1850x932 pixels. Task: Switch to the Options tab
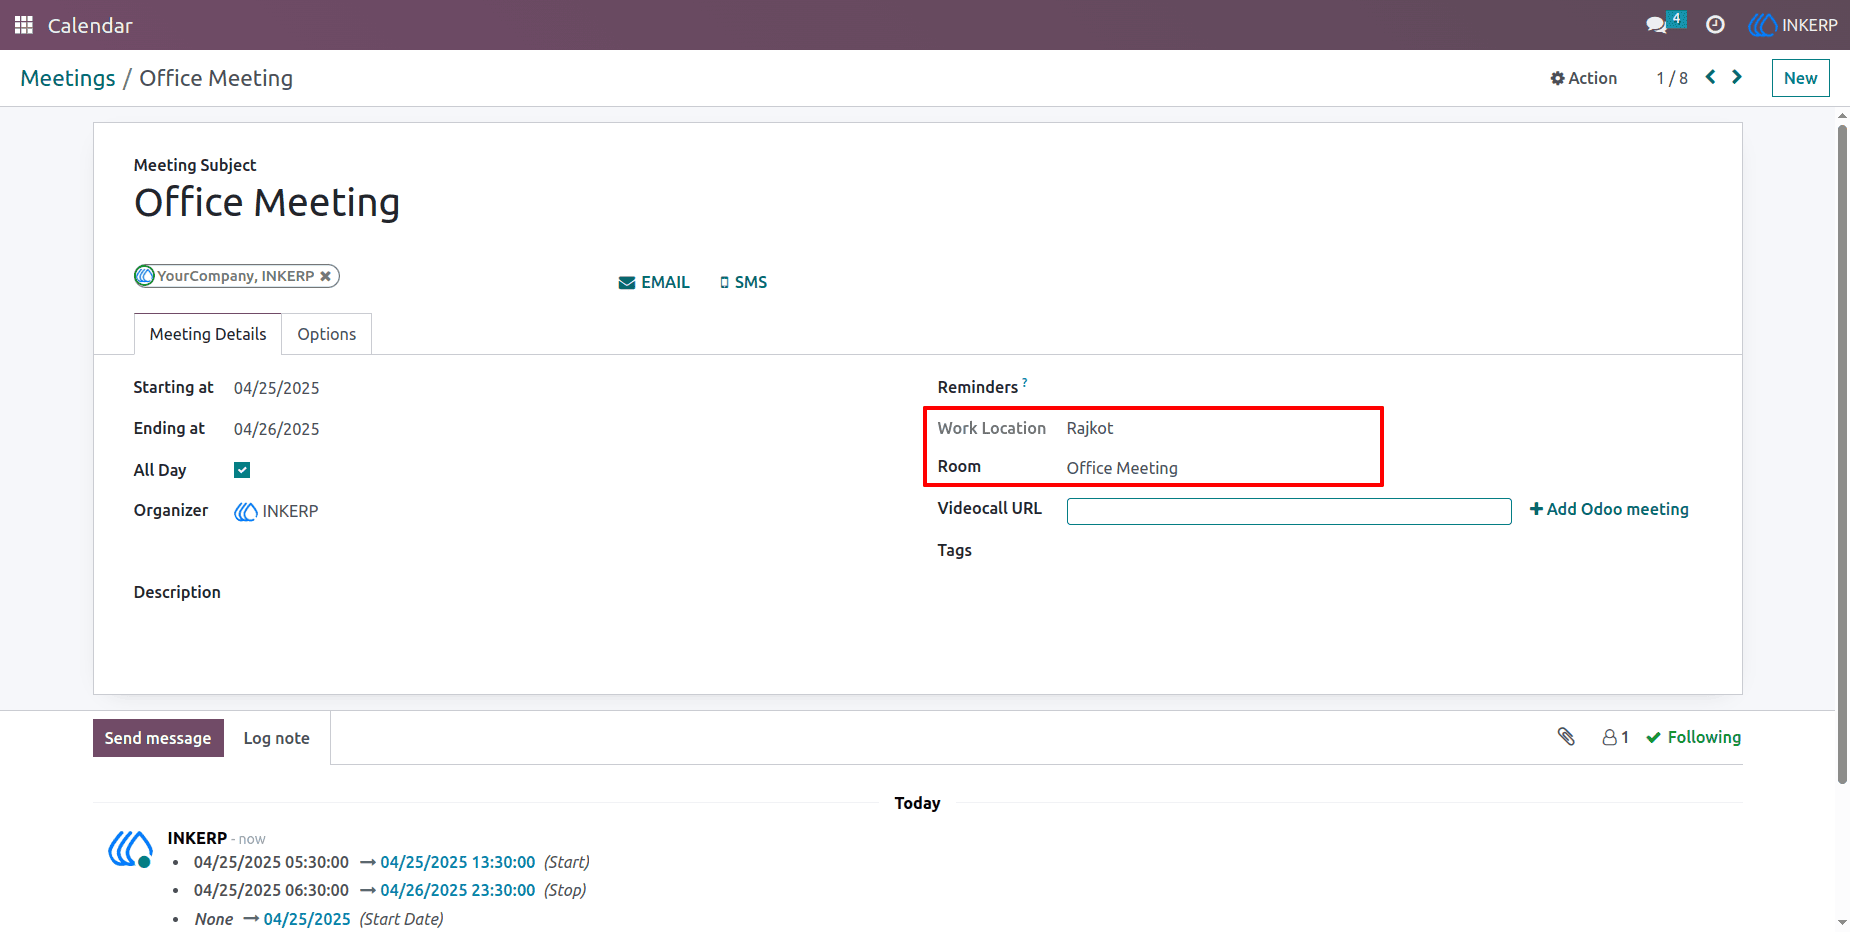tap(326, 334)
